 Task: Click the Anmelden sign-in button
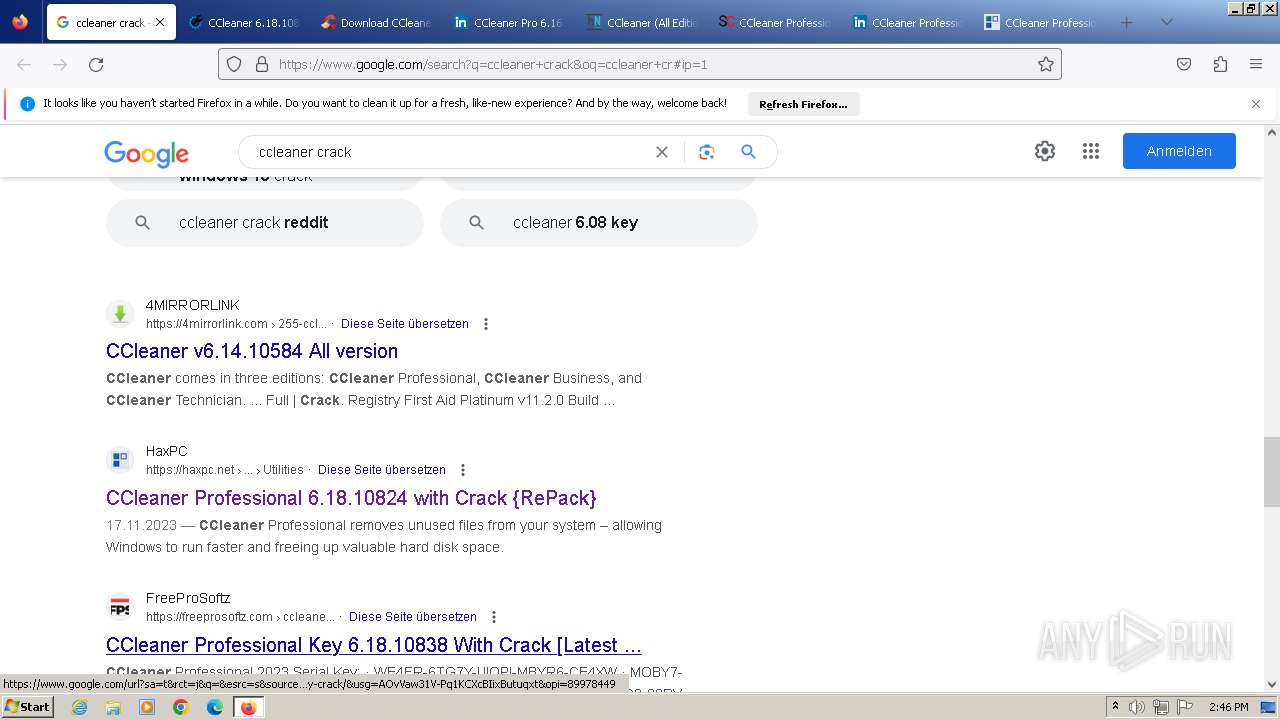1179,151
